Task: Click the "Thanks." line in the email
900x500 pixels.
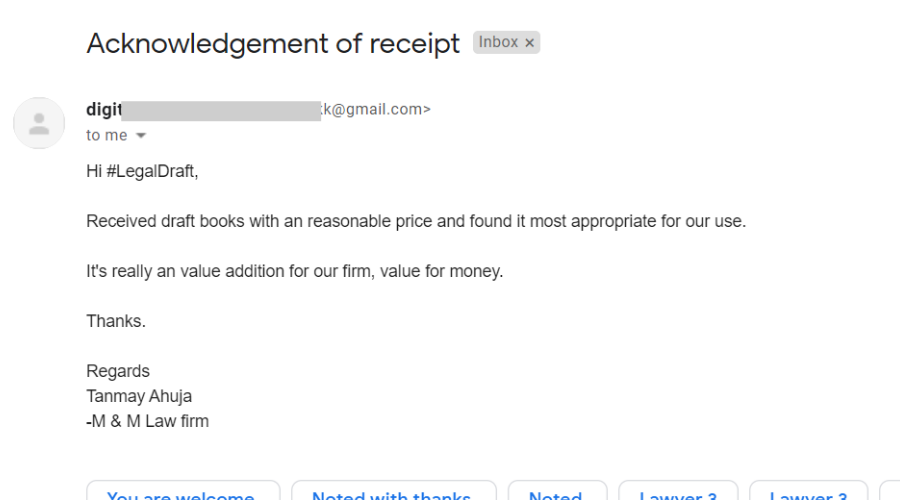Action: [x=116, y=321]
